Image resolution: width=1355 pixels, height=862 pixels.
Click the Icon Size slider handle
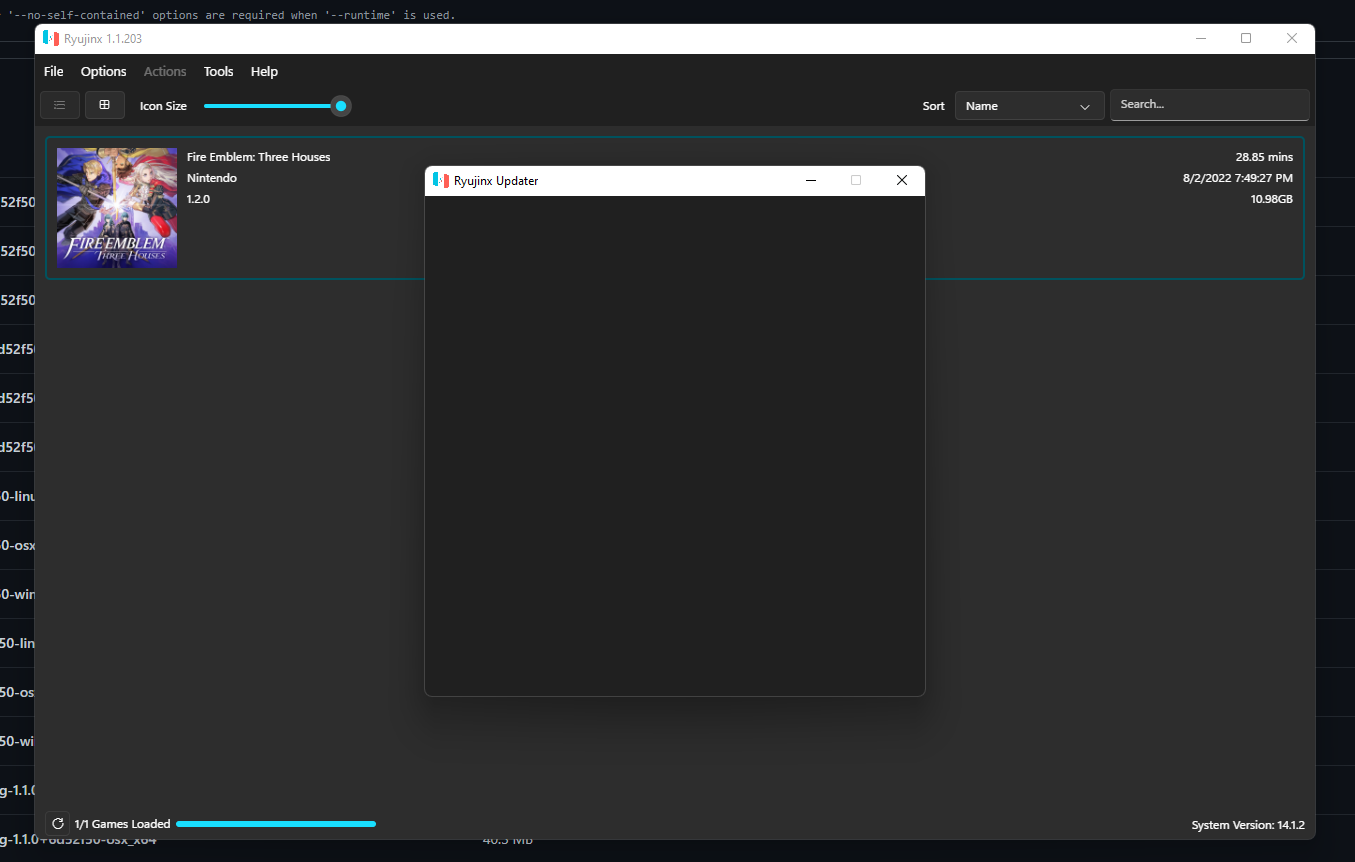tap(341, 106)
